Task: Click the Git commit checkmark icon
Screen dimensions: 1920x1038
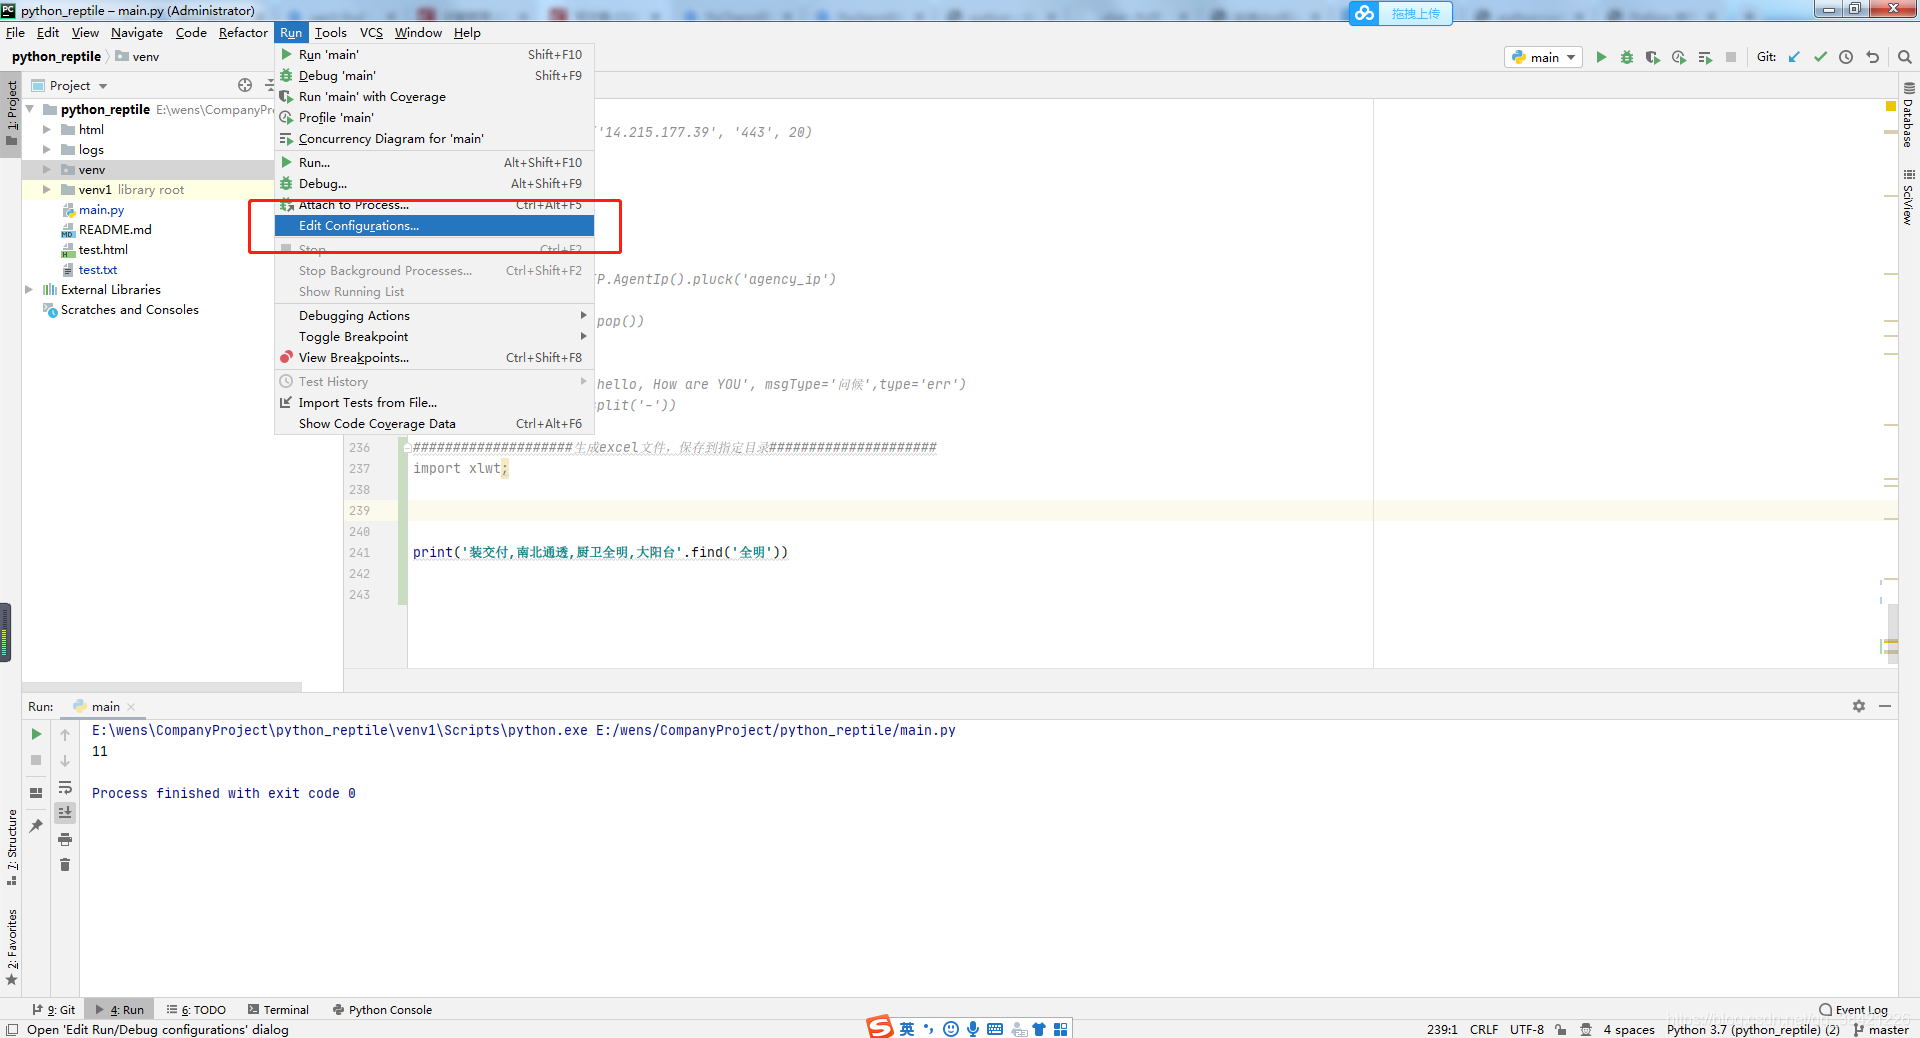Action: (1820, 57)
